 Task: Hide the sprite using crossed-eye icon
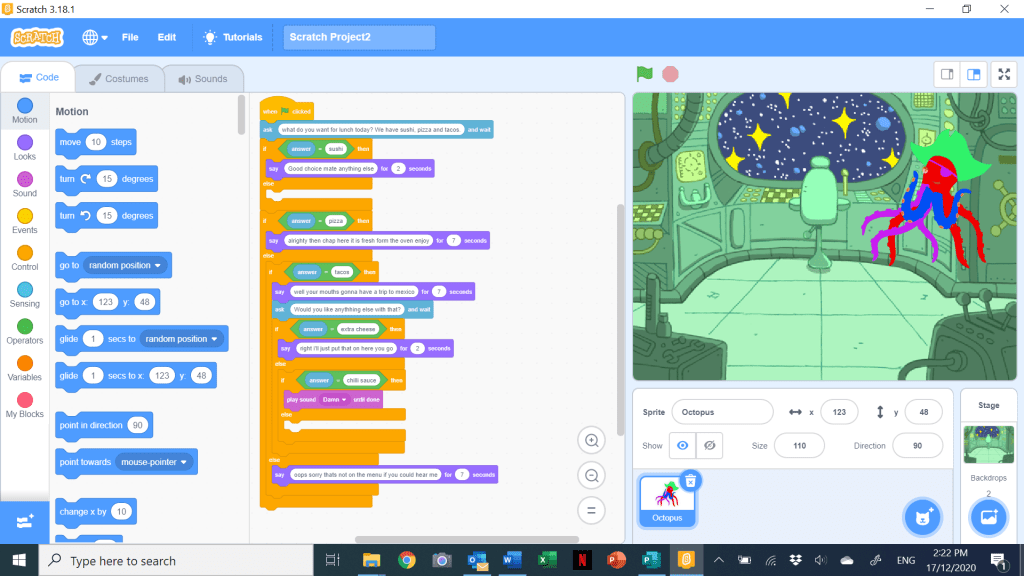[x=709, y=445]
